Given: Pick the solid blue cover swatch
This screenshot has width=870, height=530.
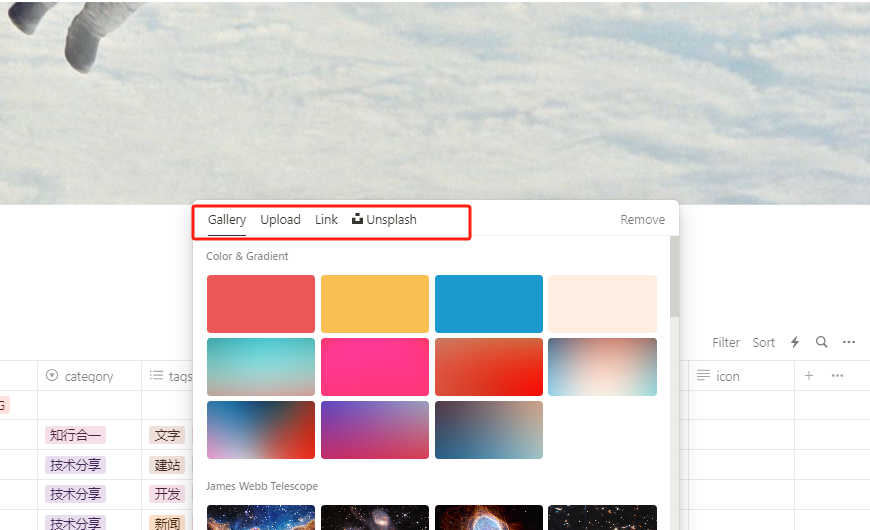Looking at the screenshot, I should [x=489, y=304].
